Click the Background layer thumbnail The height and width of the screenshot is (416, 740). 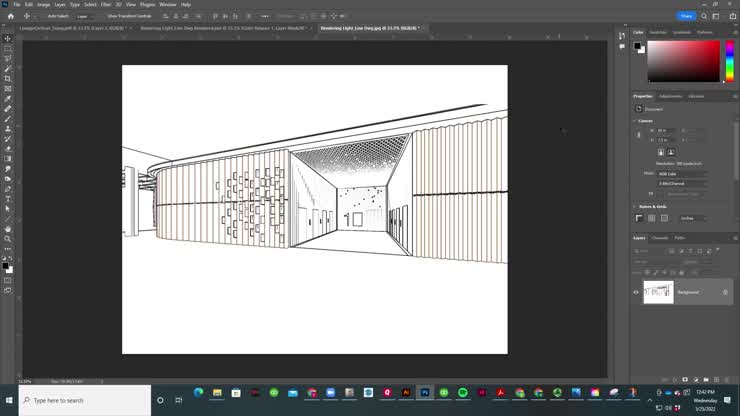(x=658, y=292)
